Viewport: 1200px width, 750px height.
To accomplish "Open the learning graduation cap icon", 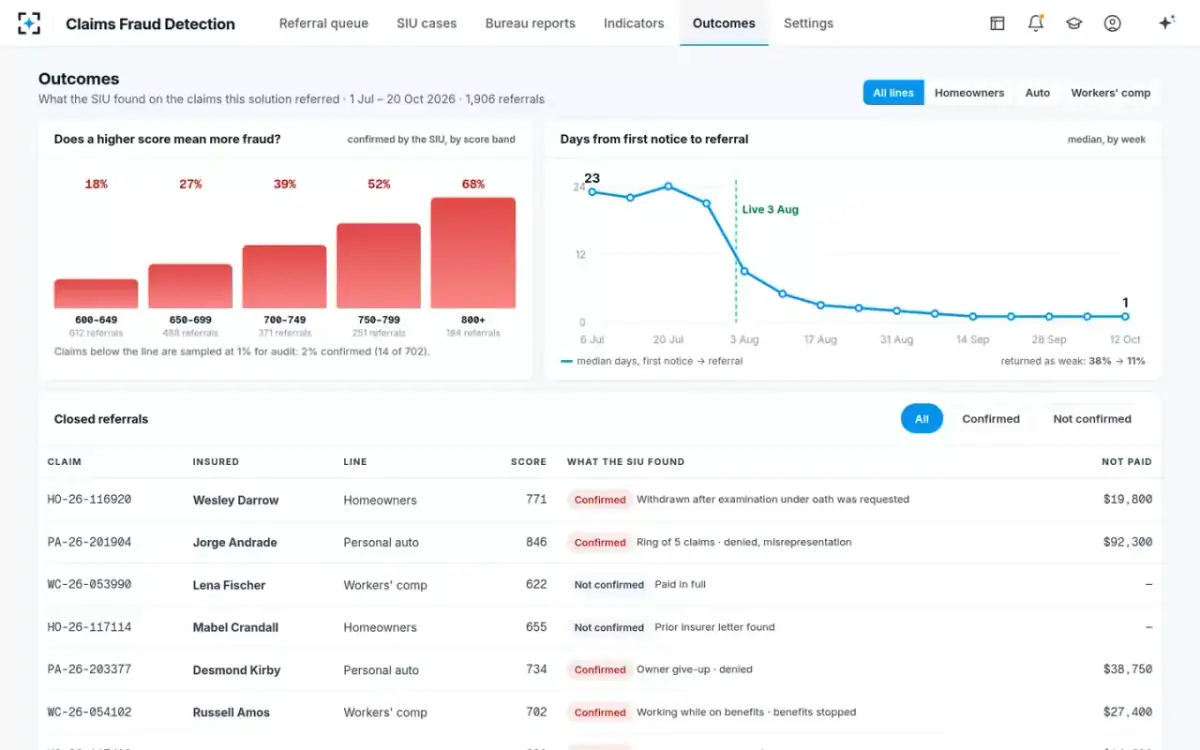I will (x=1074, y=23).
